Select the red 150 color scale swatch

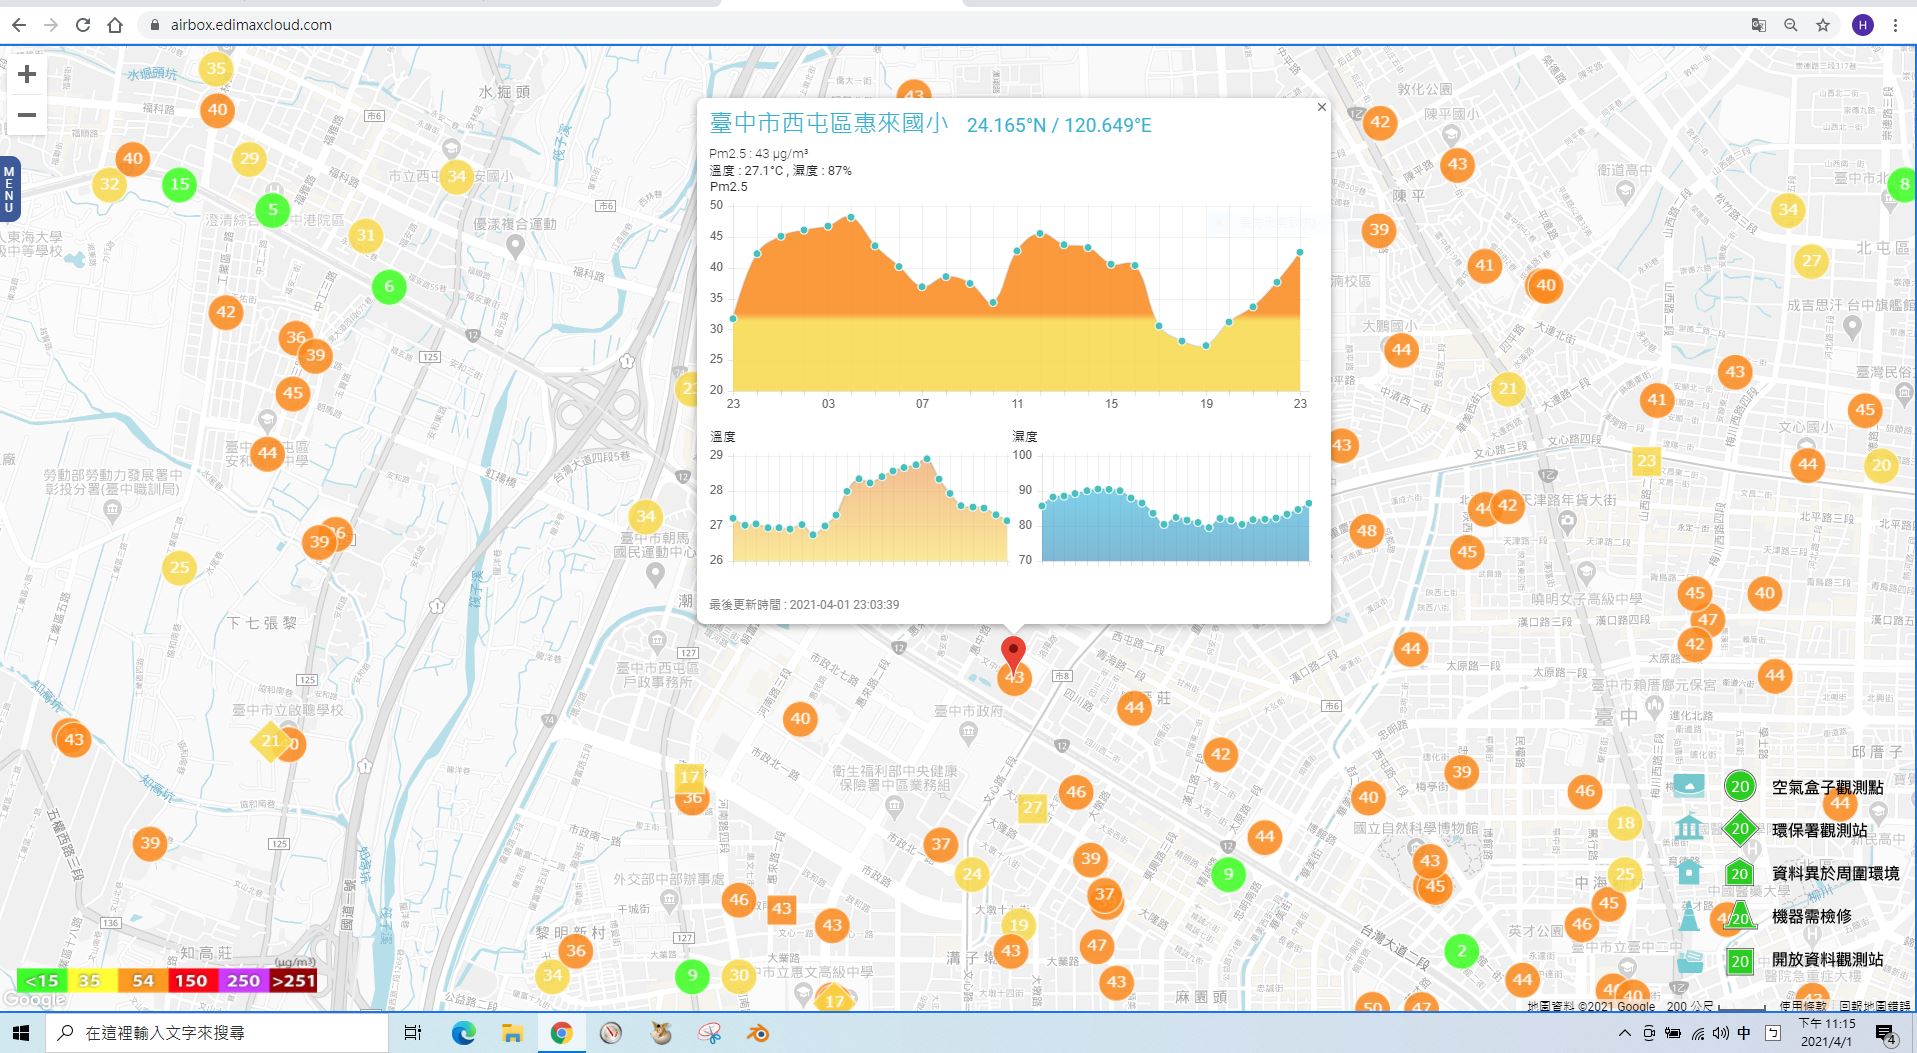[x=191, y=981]
